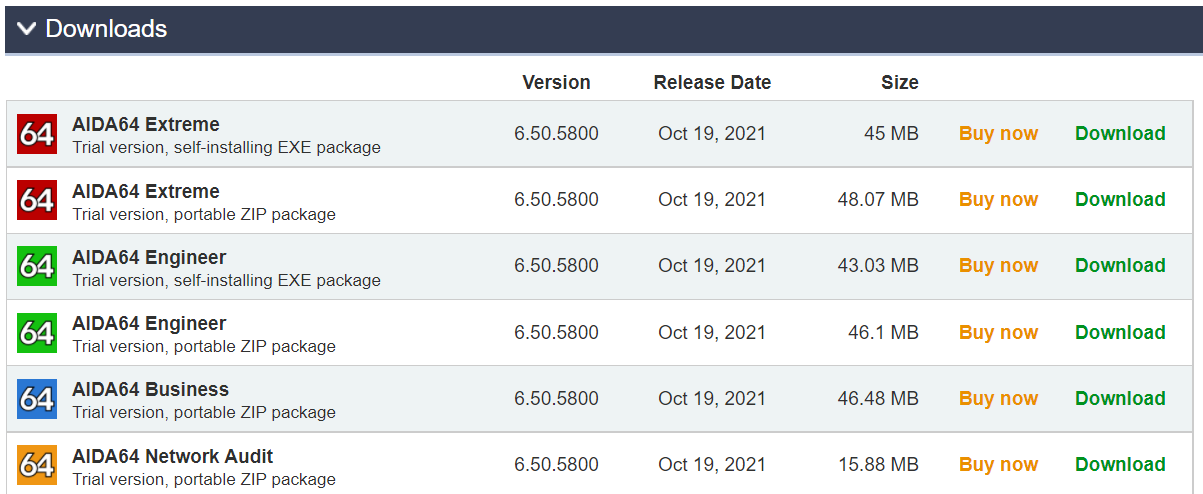1203x494 pixels.
Task: Download AIDA64 Network Audit ZIP package
Action: tap(1120, 464)
